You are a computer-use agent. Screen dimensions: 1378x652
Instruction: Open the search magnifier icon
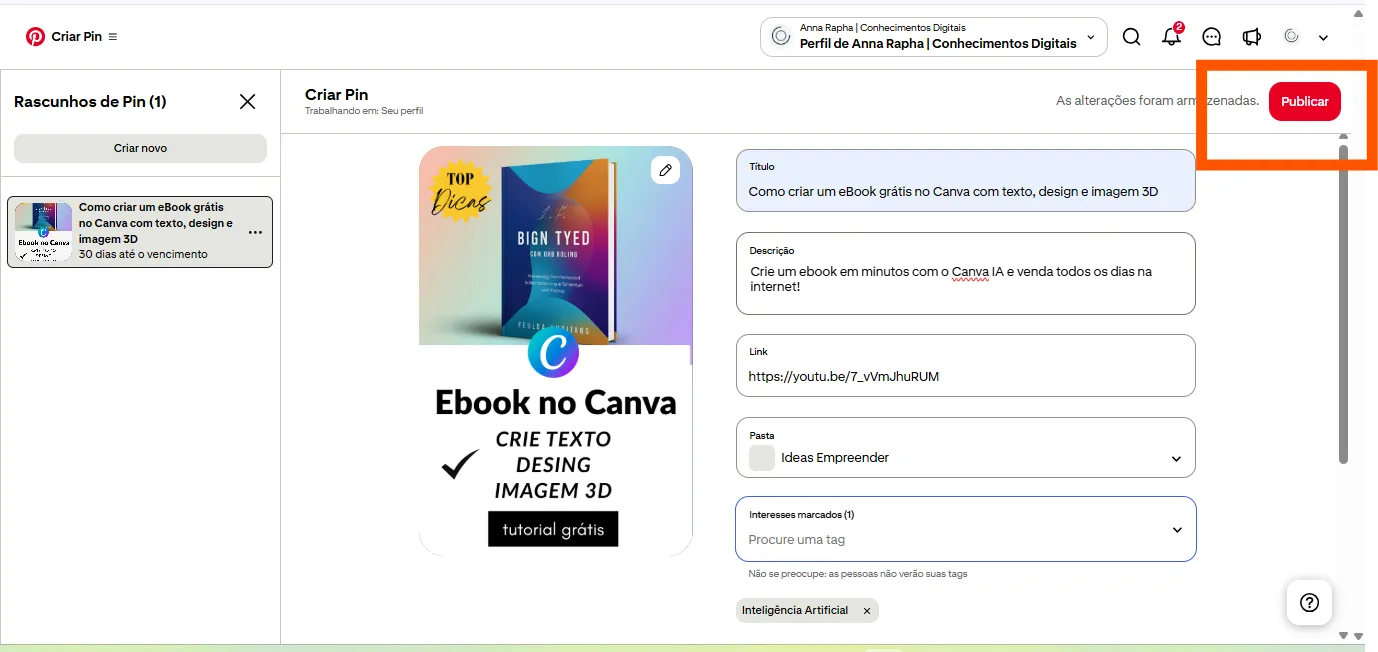click(1131, 37)
